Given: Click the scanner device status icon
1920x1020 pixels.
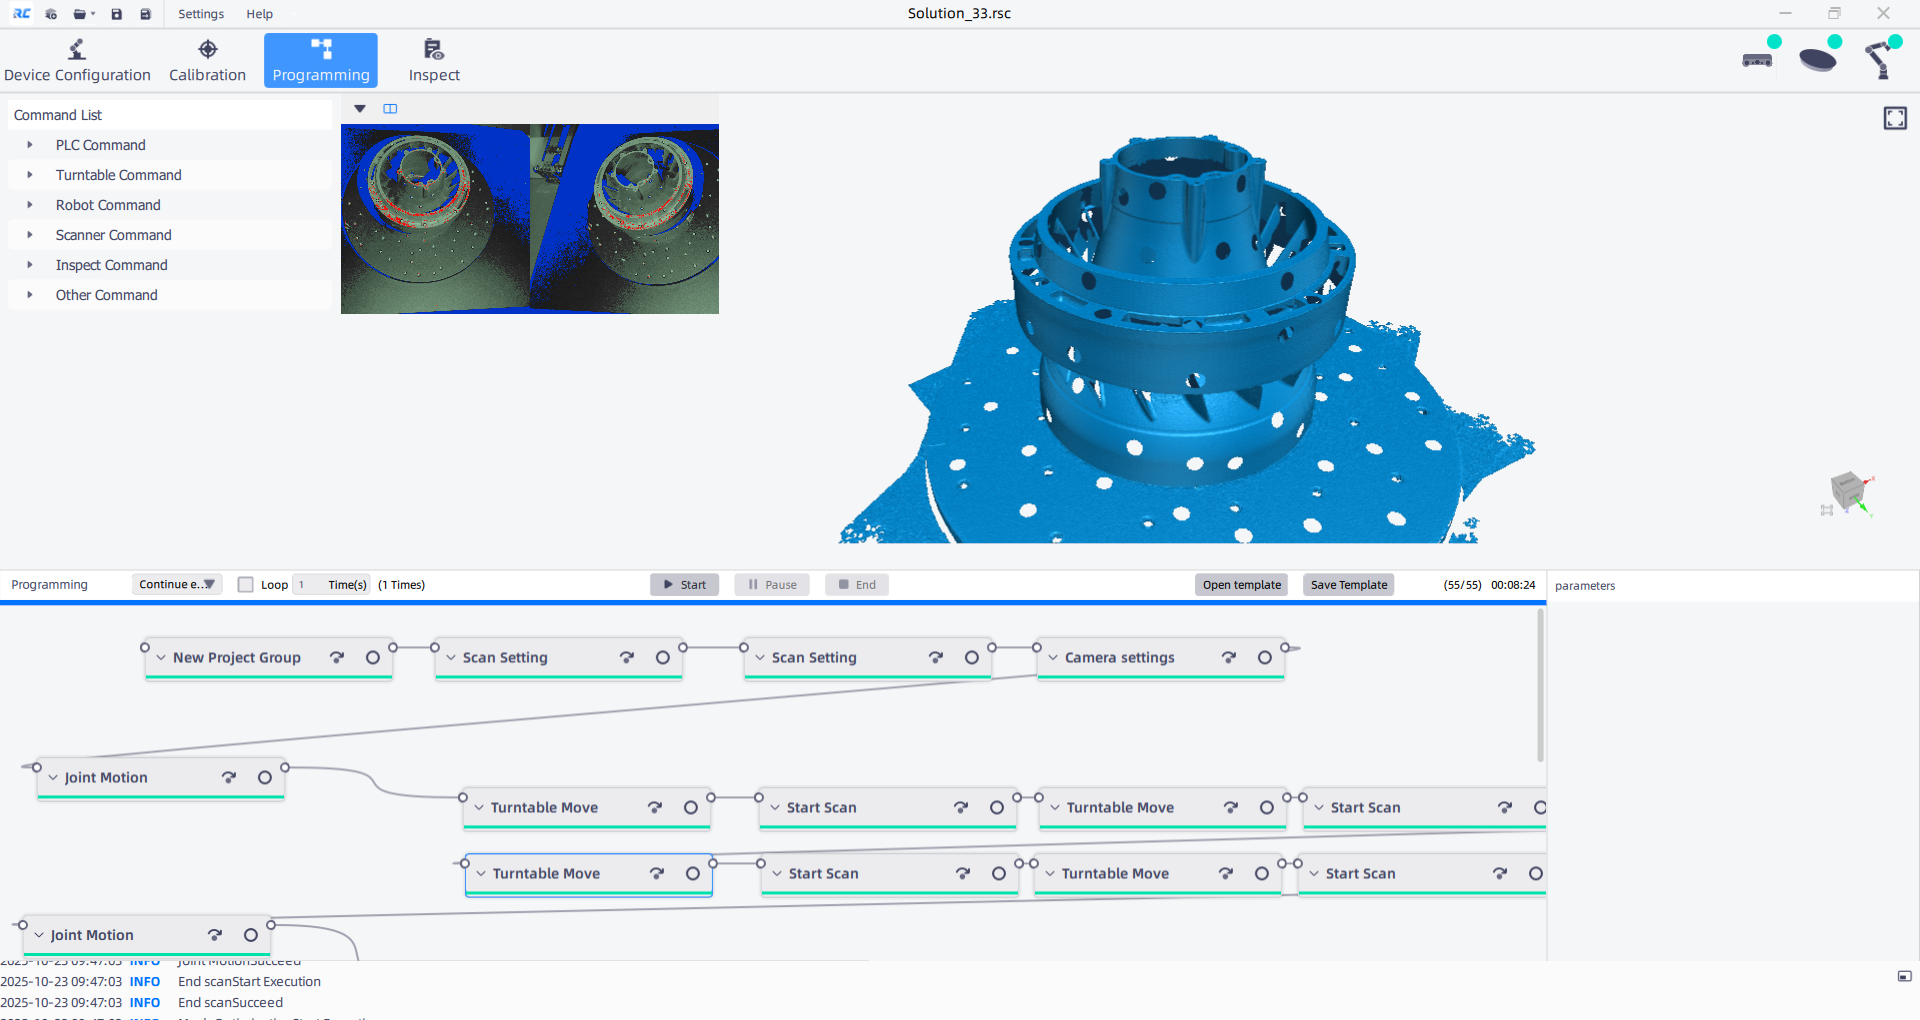Looking at the screenshot, I should tap(1757, 60).
